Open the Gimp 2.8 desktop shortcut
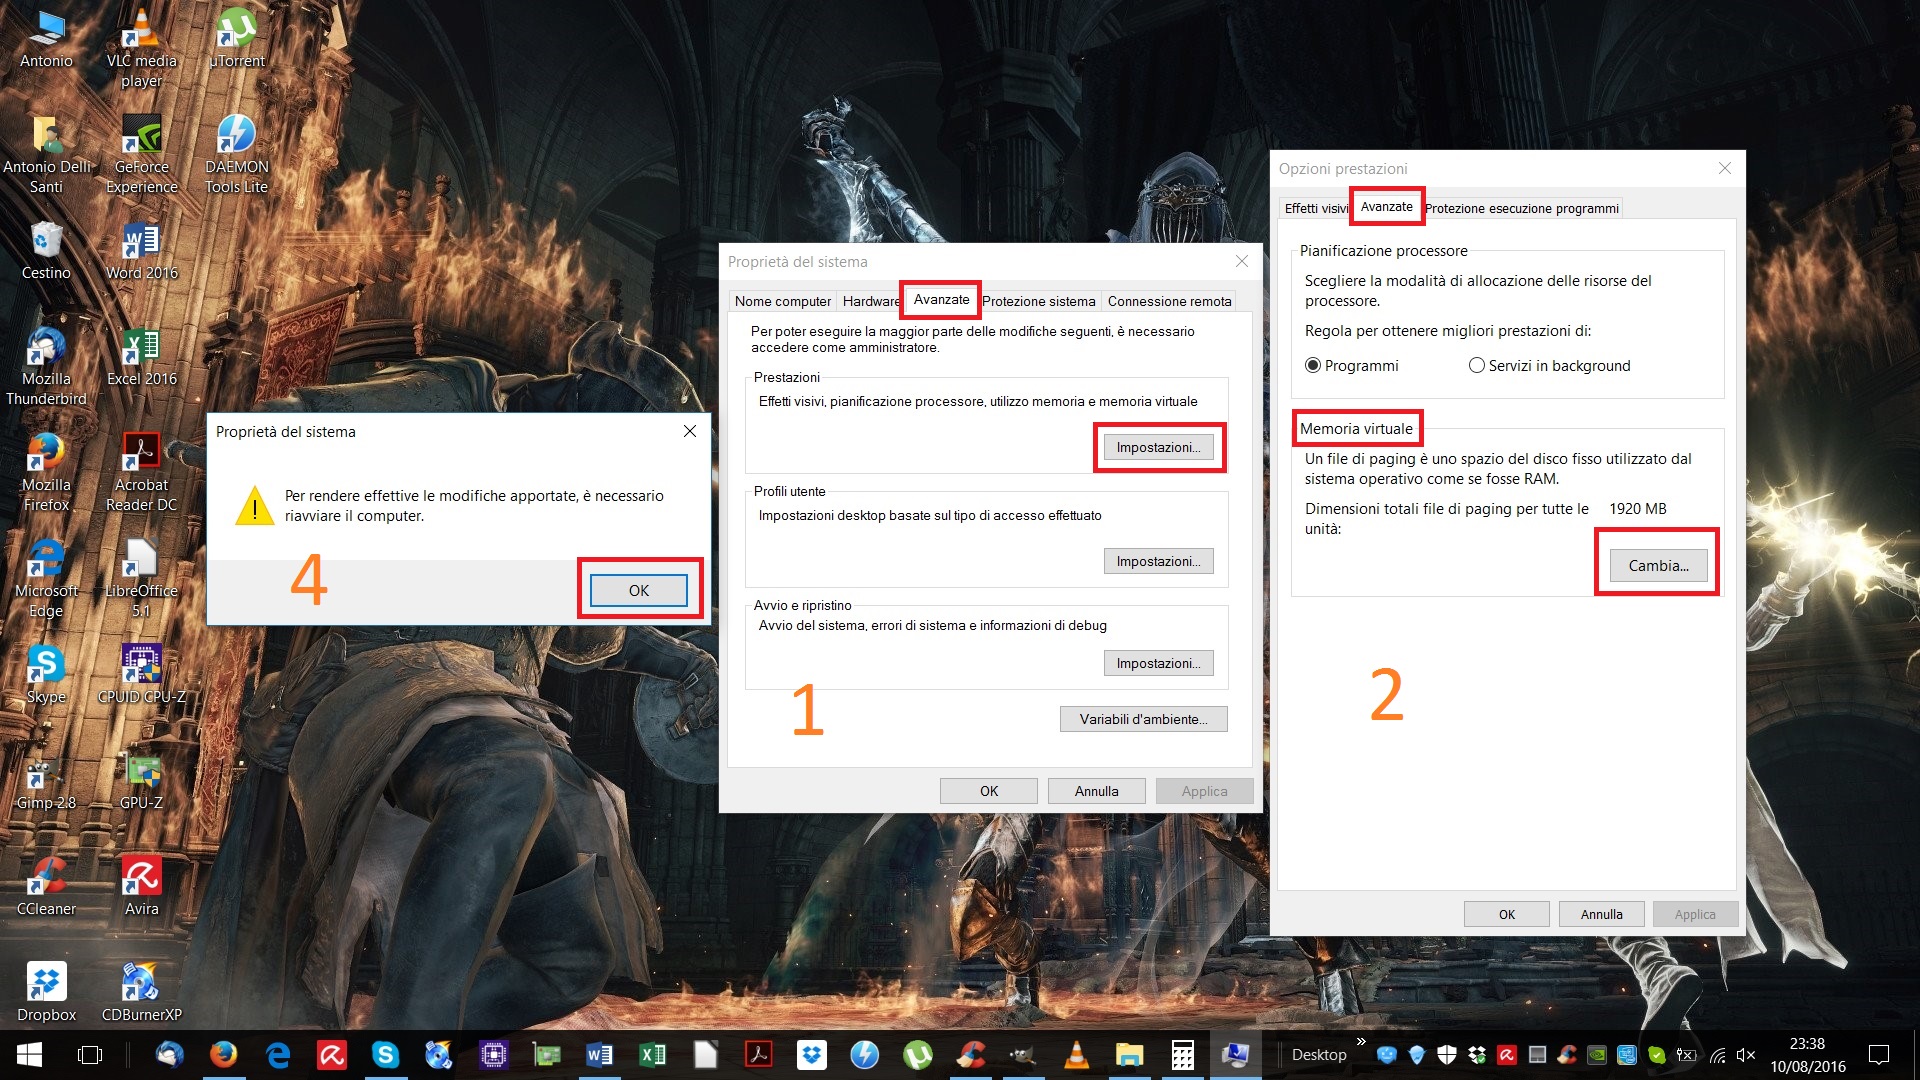This screenshot has height=1080, width=1920. coord(46,780)
